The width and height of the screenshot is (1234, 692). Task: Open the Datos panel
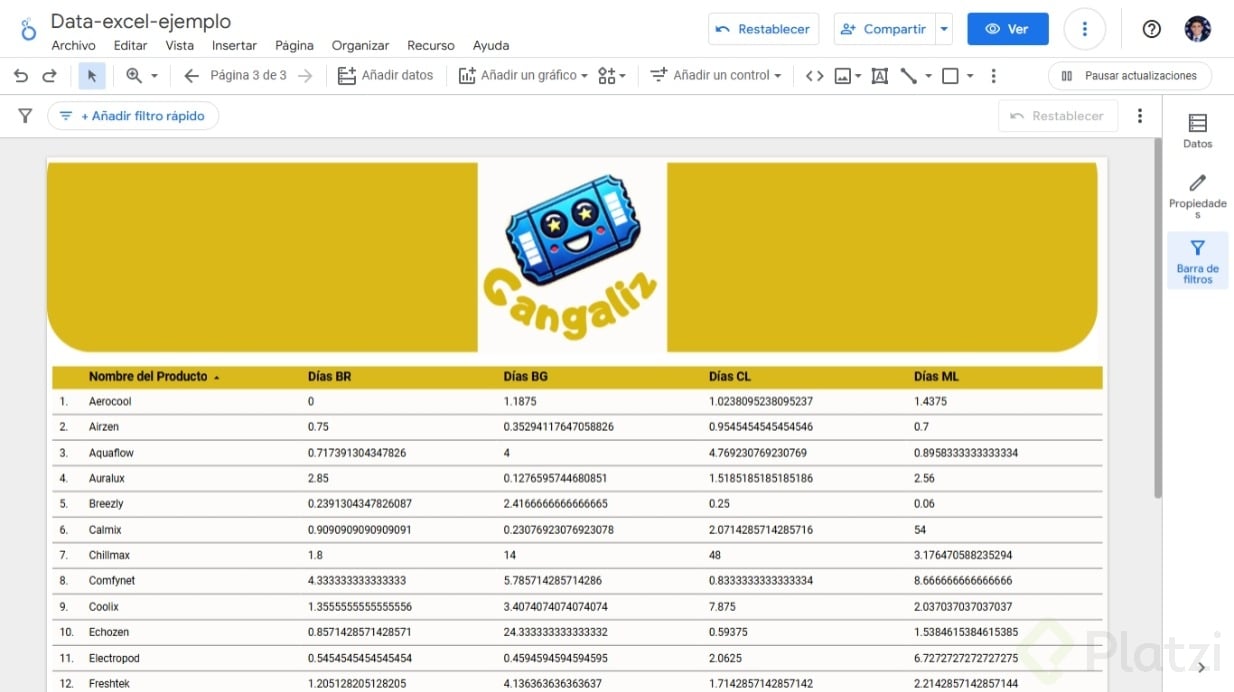click(1197, 131)
